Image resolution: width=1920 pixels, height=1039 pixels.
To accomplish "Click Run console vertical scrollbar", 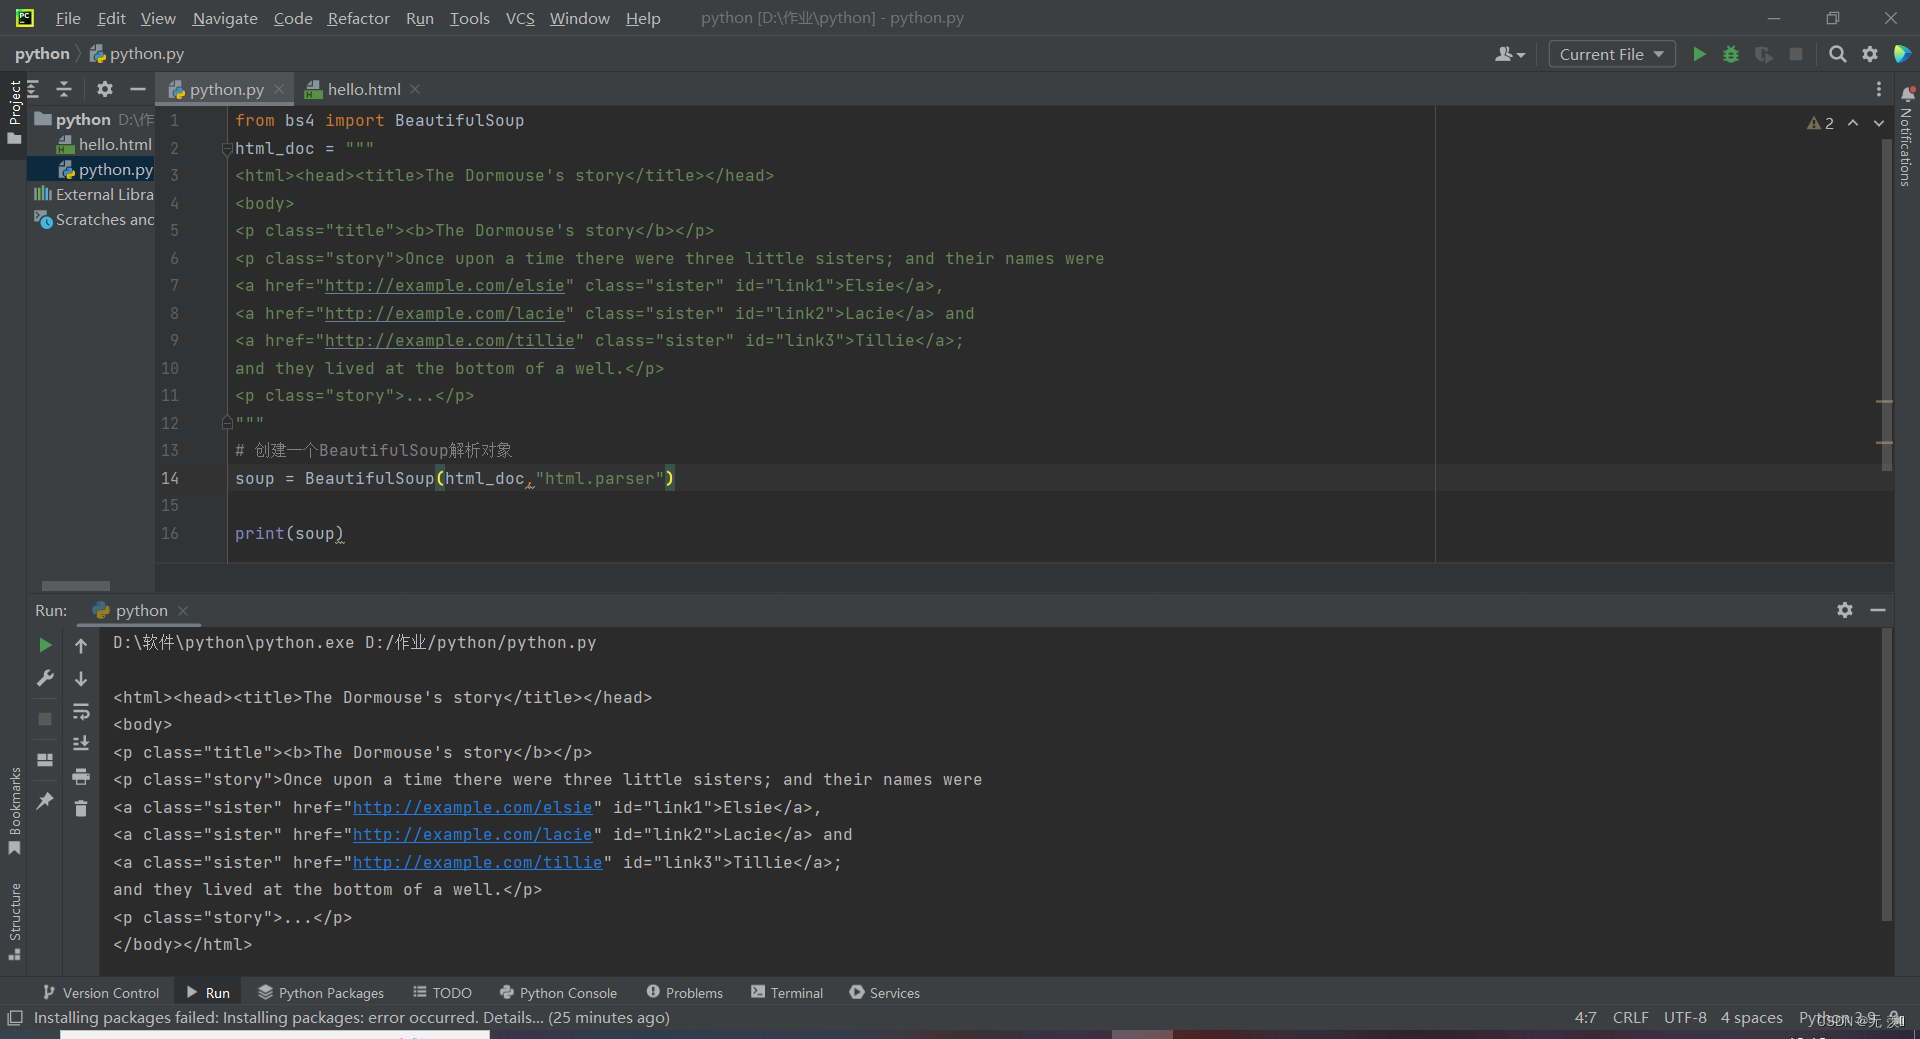I will pyautogui.click(x=1886, y=775).
